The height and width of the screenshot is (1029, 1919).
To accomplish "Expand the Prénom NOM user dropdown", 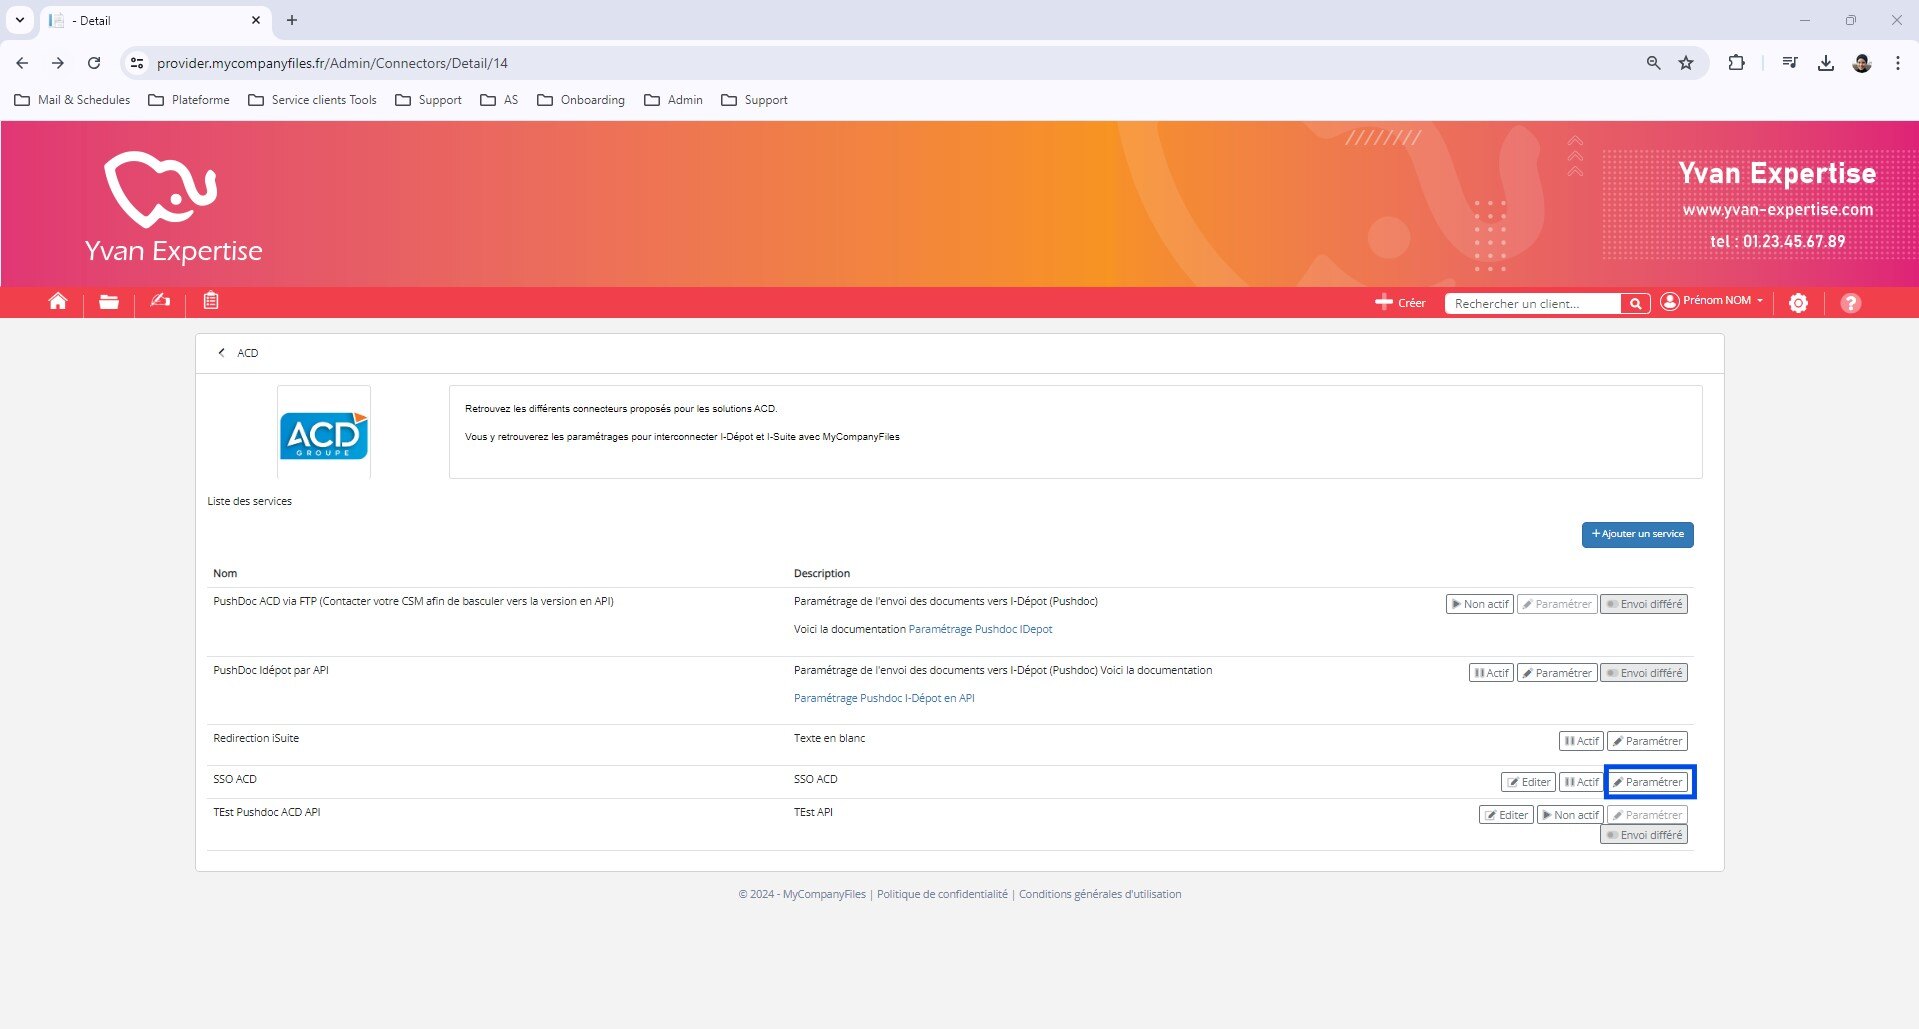I will 1712,301.
